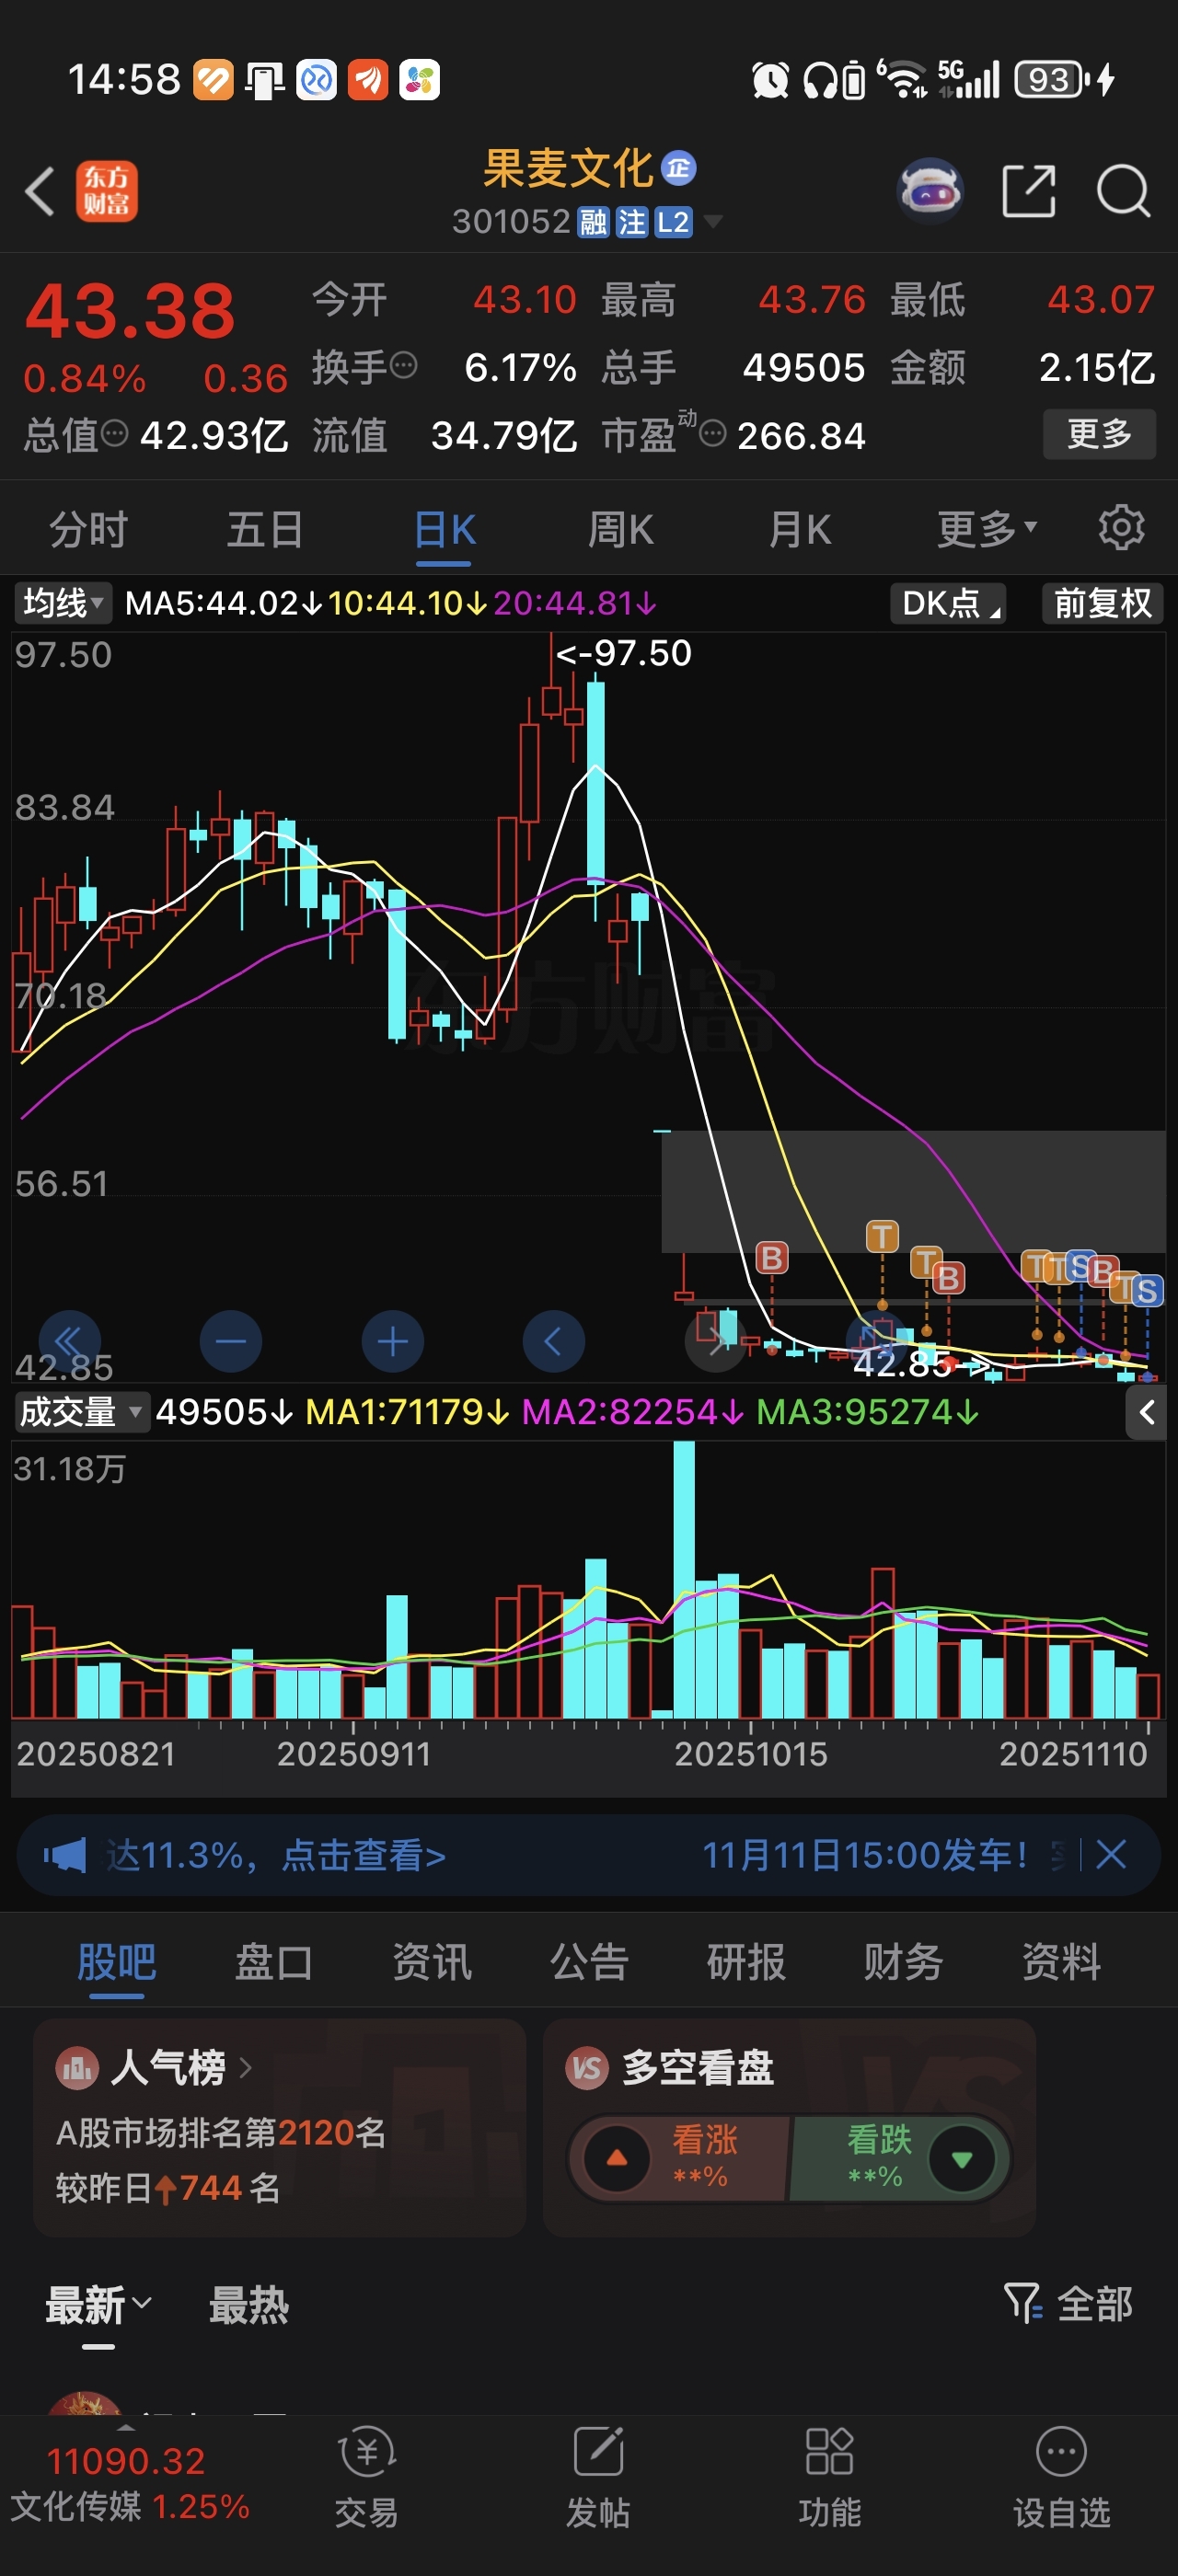Expand the 更多 chart period dropdown
Screen dimensions: 1178x2576
click(986, 528)
